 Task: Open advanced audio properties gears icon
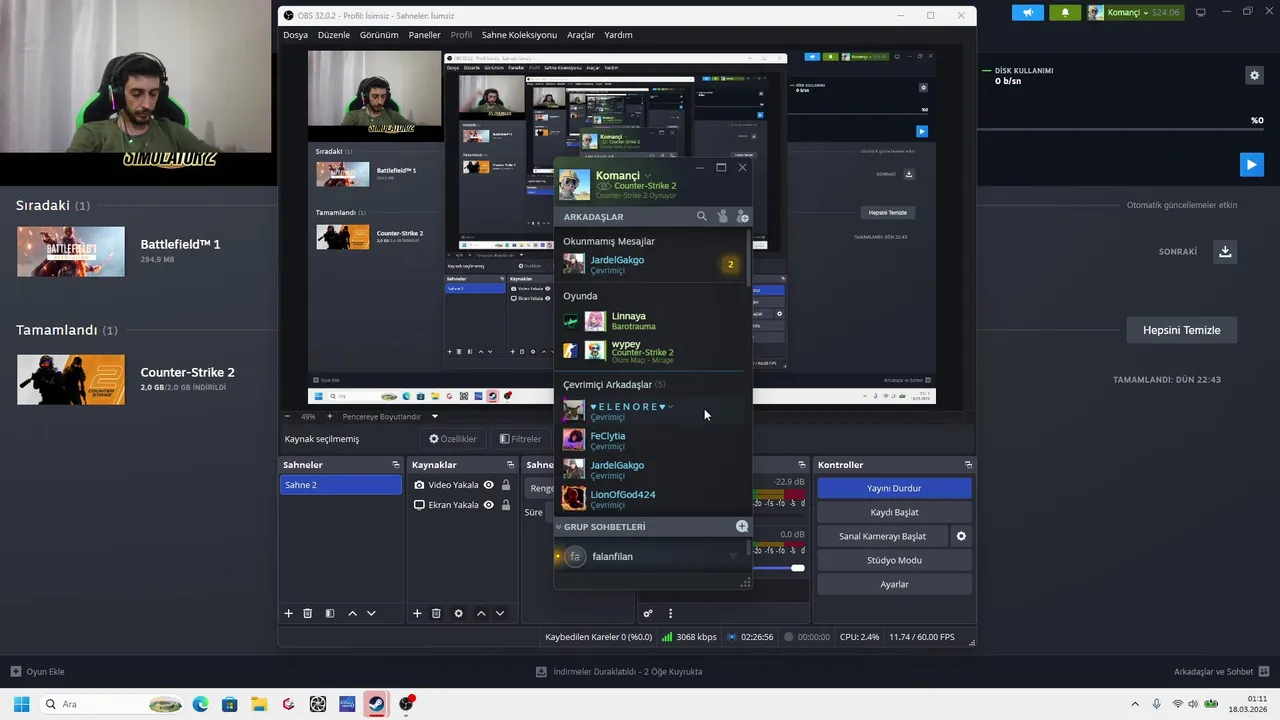(648, 613)
